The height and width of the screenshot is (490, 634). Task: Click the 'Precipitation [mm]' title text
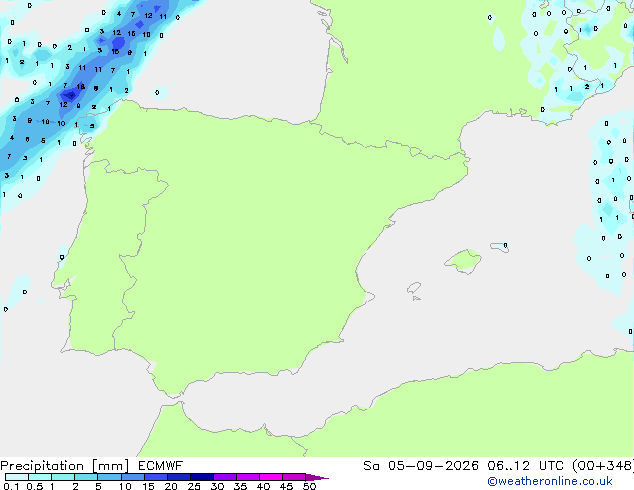(65, 466)
